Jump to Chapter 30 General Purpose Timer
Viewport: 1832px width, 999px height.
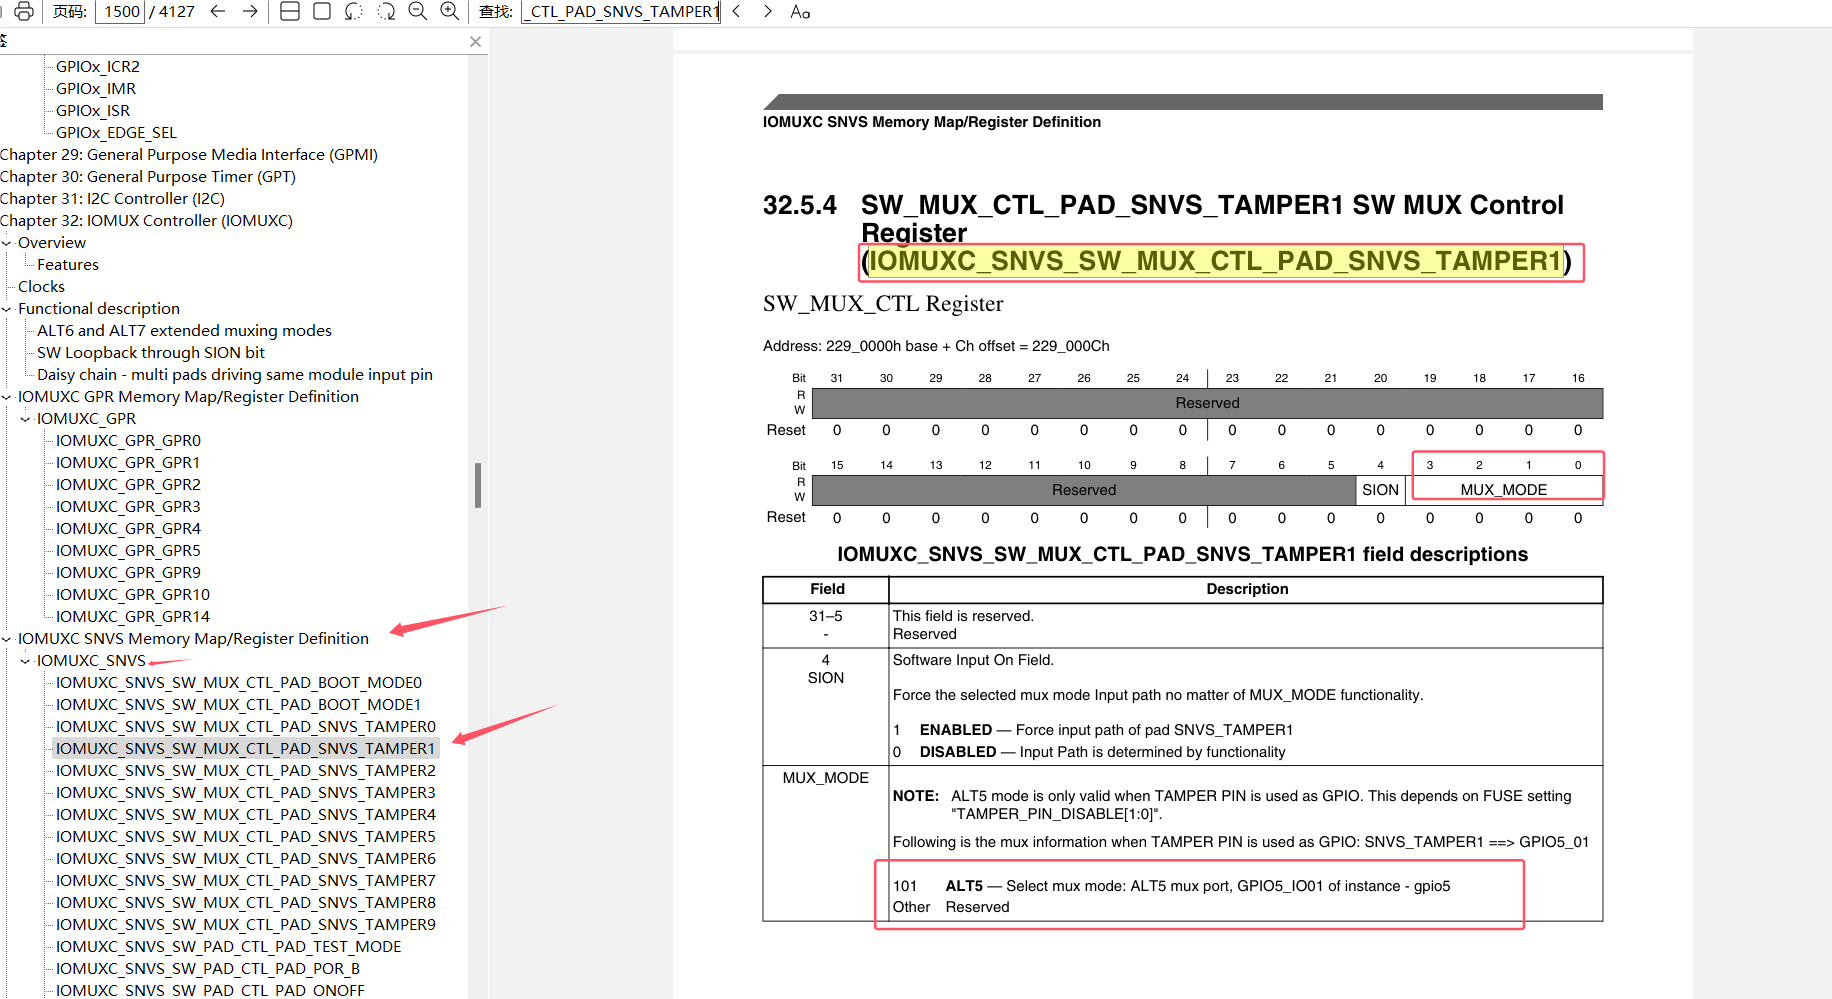[148, 177]
